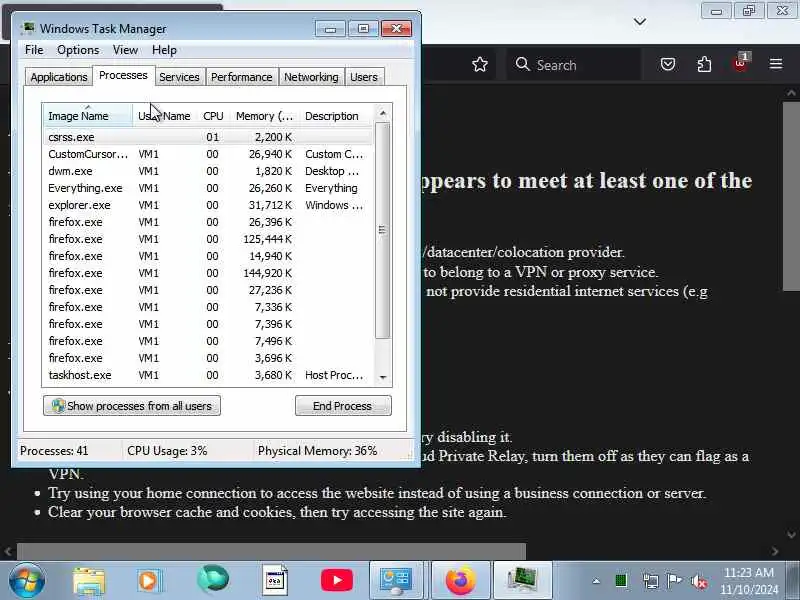Open Windows Explorer from the taskbar
The image size is (800, 600).
[89, 581]
